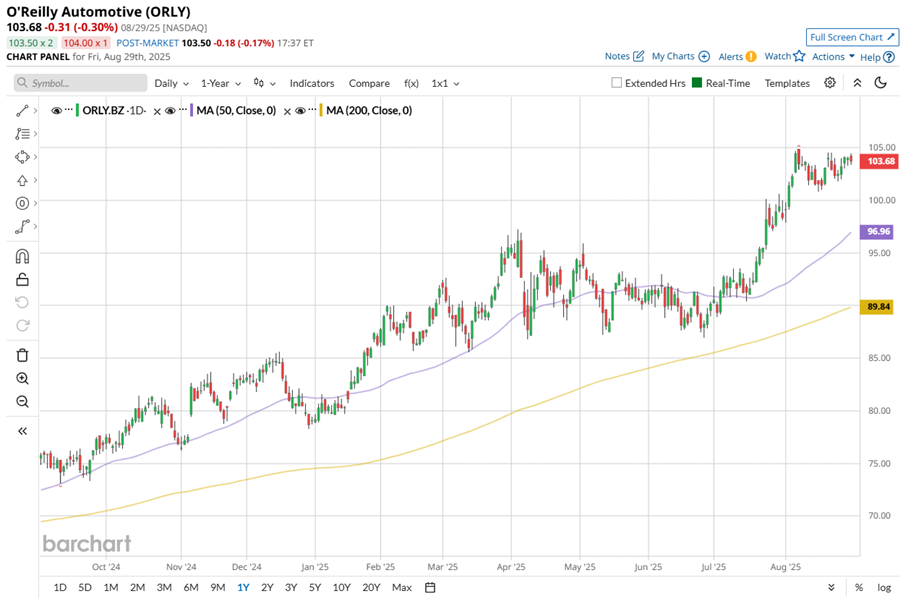Screen dimensions: 903x604
Task: Collapse header with double up chevron
Action: 857,82
